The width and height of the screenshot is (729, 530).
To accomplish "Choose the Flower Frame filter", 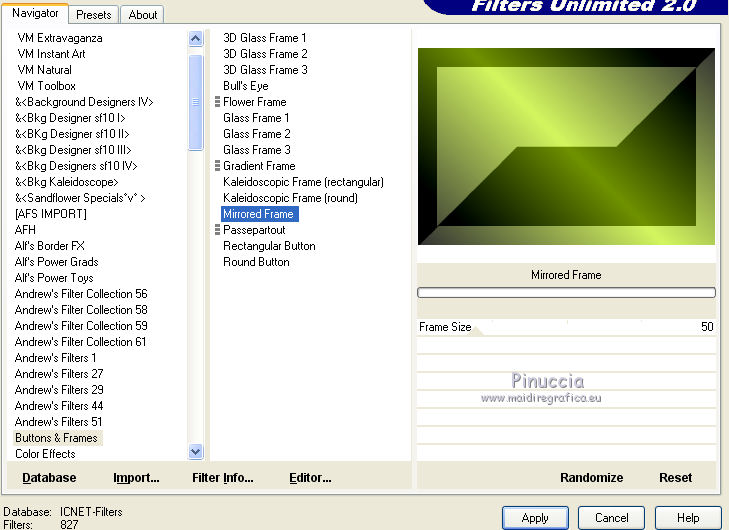I will (x=254, y=102).
